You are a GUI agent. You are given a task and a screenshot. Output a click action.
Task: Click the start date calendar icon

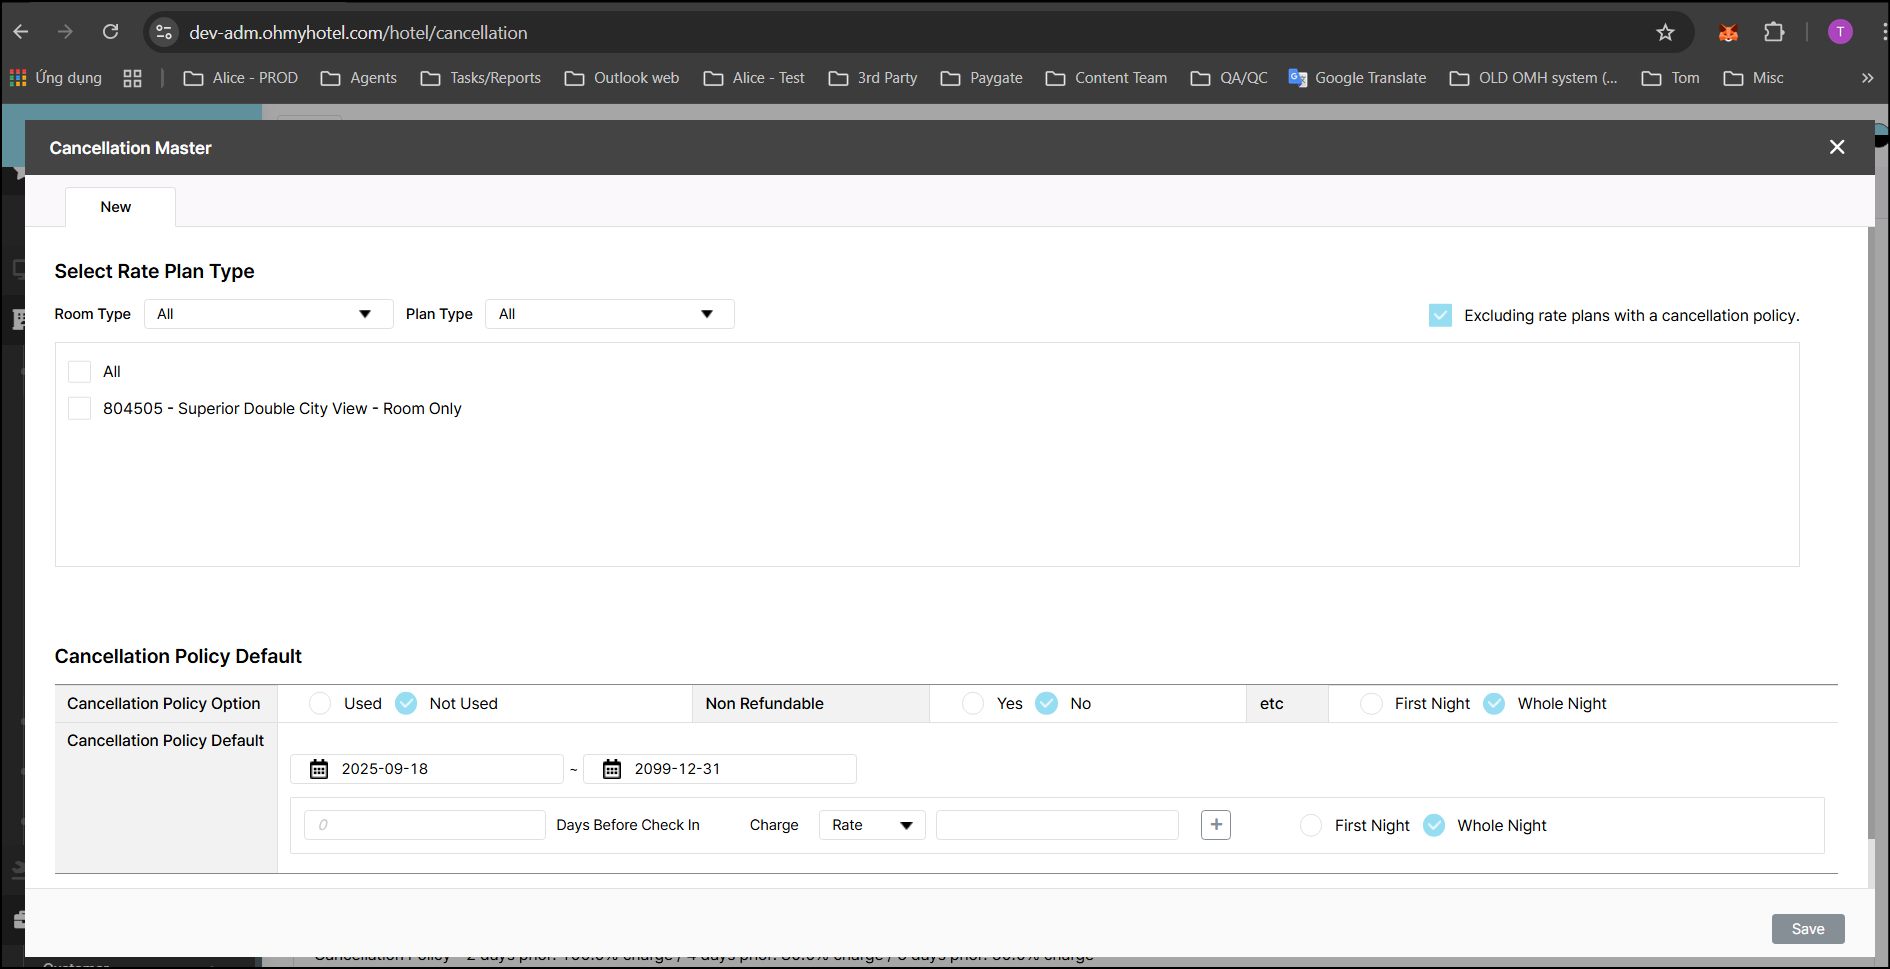coord(319,769)
